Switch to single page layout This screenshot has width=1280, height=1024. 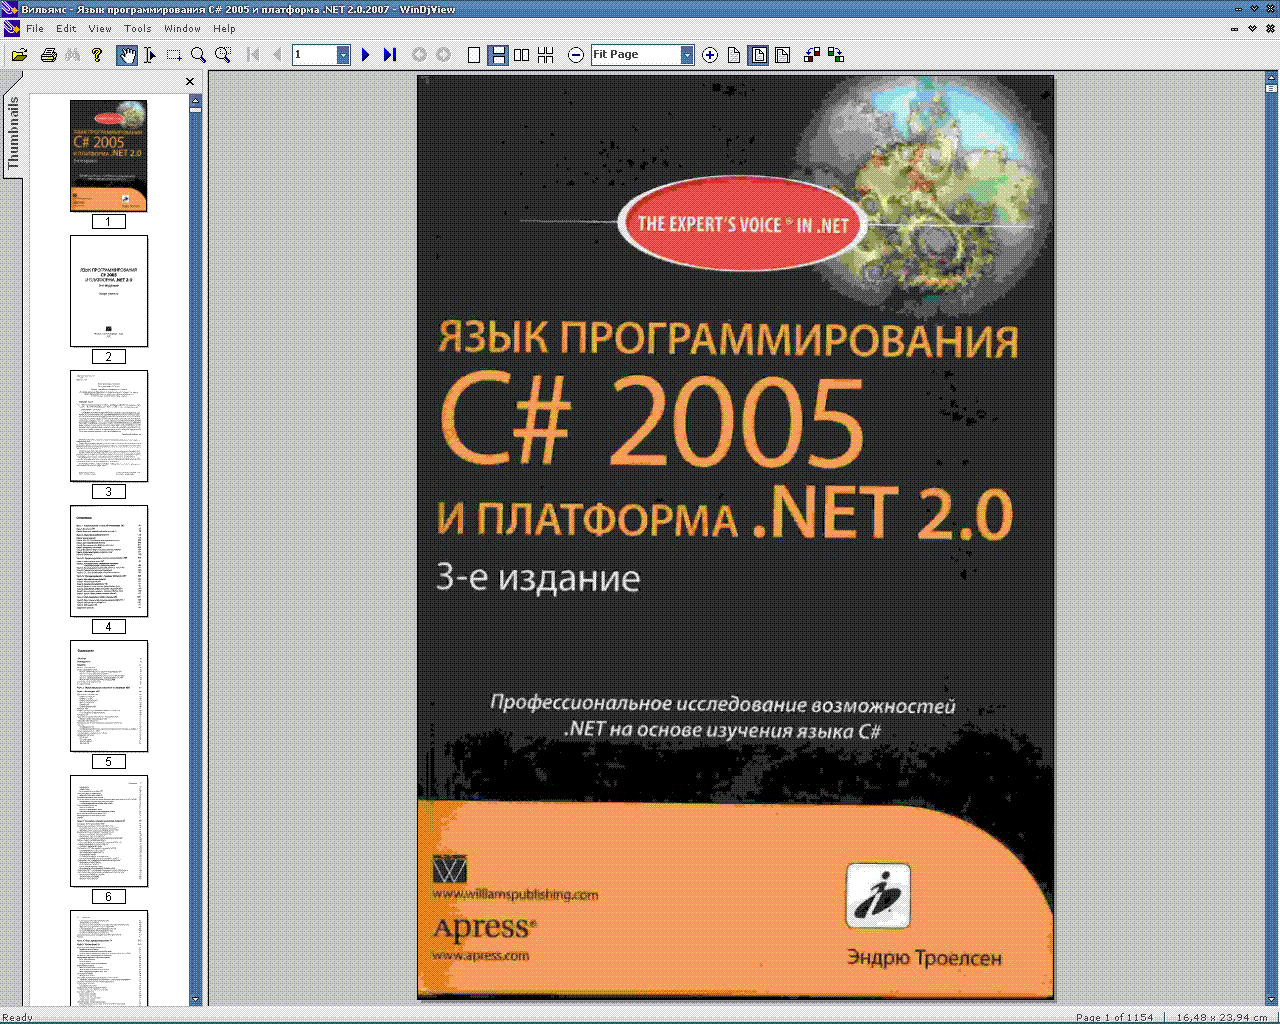coord(474,55)
